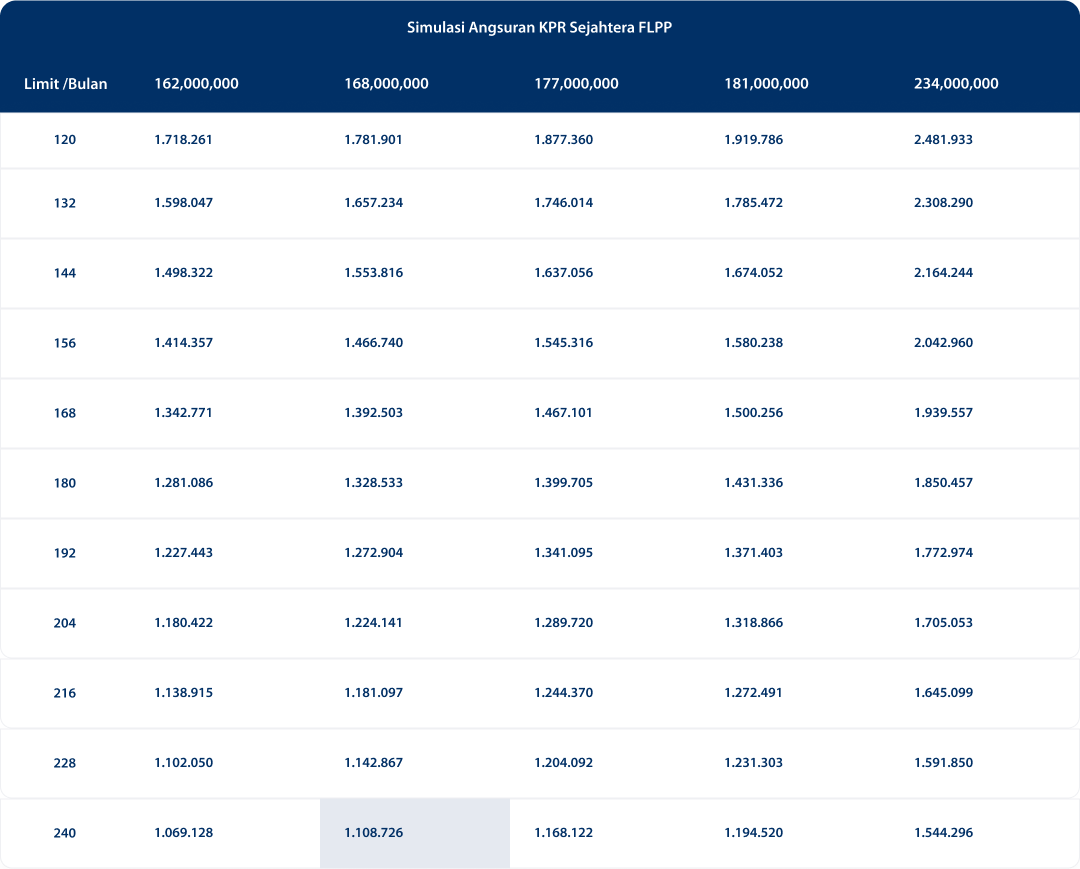Screen dimensions: 1080x869
Task: Click the 144 month row label
Action: (65, 273)
